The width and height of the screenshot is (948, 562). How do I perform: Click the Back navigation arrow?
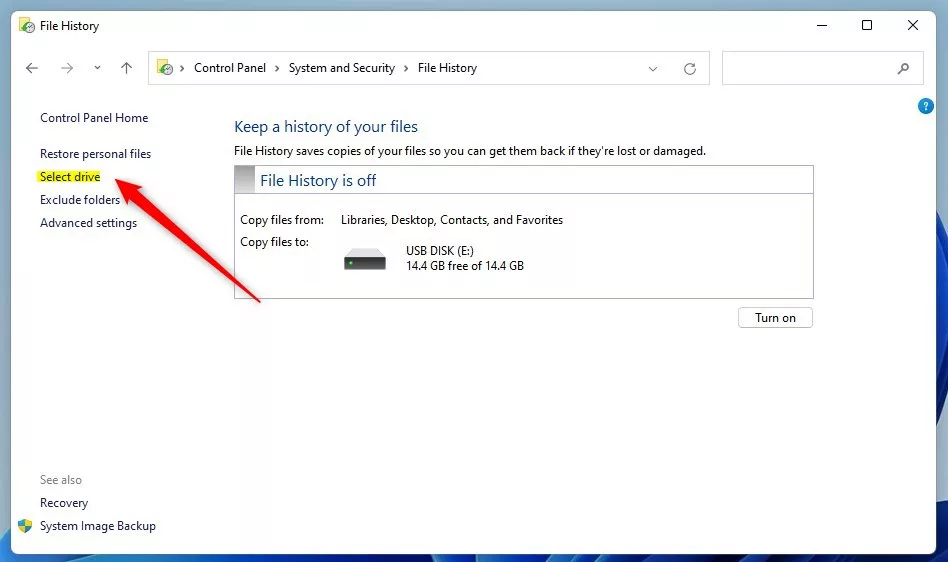[x=32, y=68]
